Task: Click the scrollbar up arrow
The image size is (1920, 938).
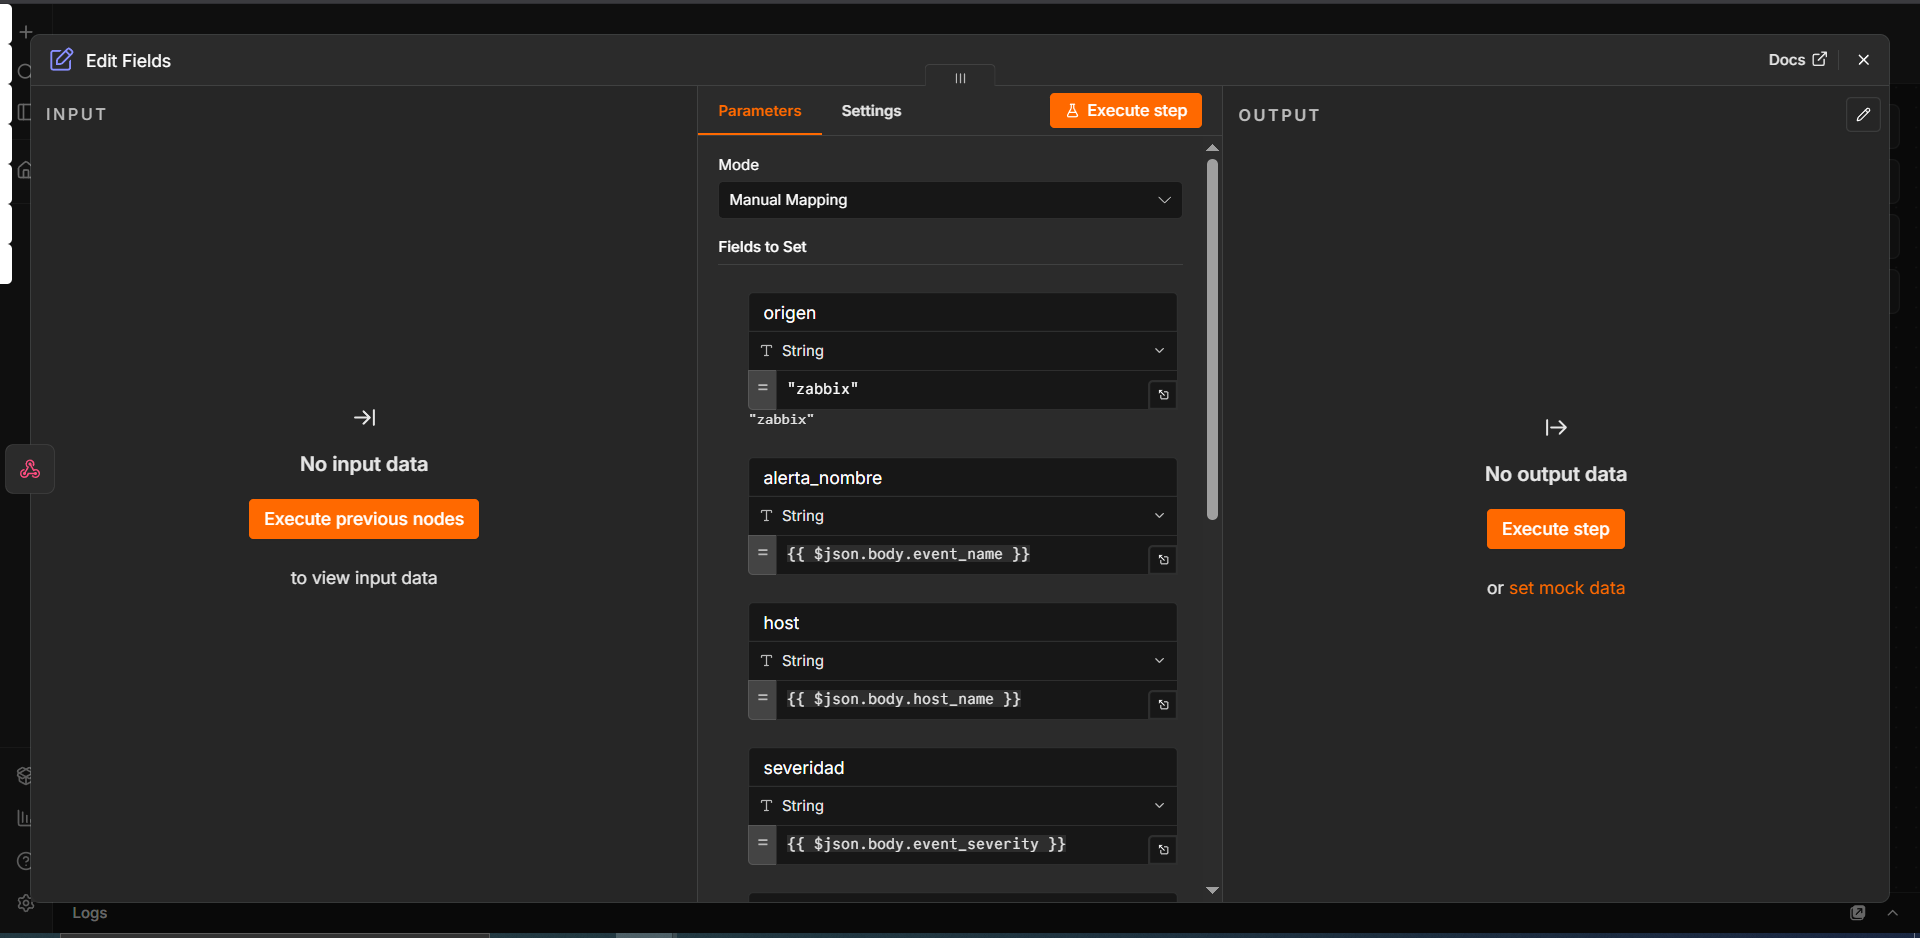Action: coord(1212,148)
